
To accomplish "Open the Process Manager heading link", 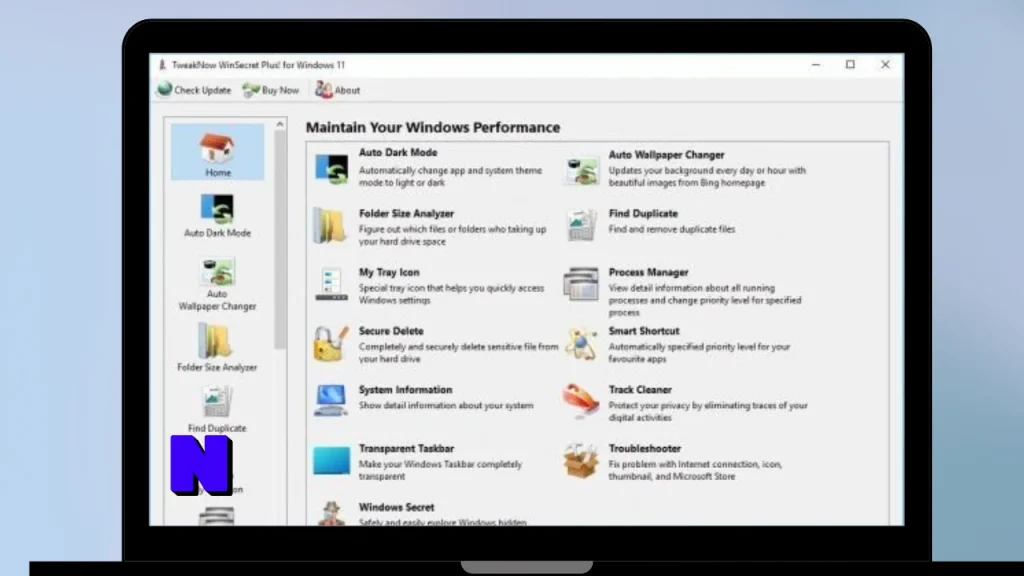I will click(648, 272).
